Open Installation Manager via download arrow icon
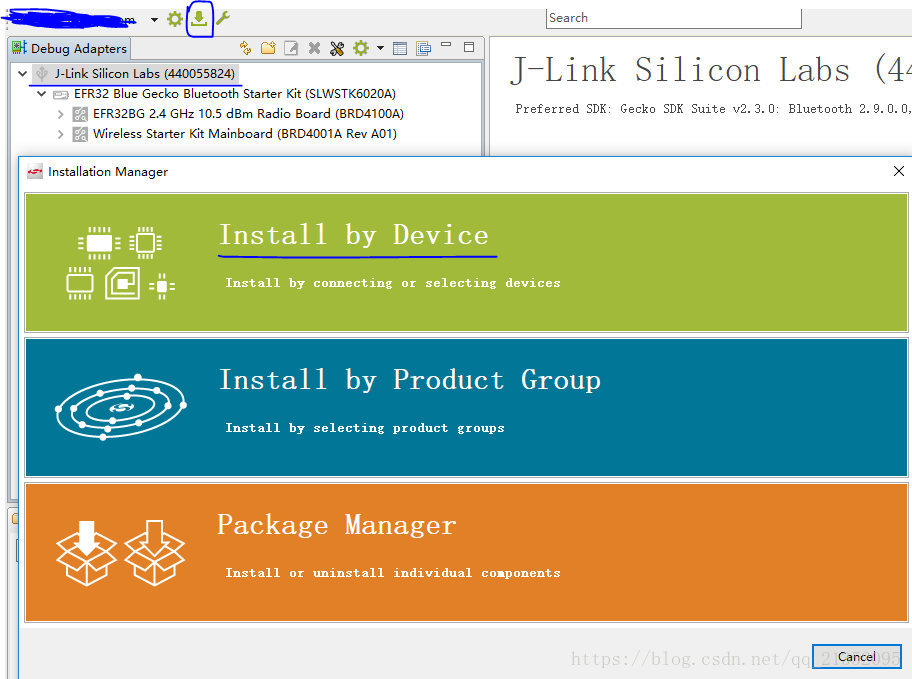 click(x=199, y=19)
